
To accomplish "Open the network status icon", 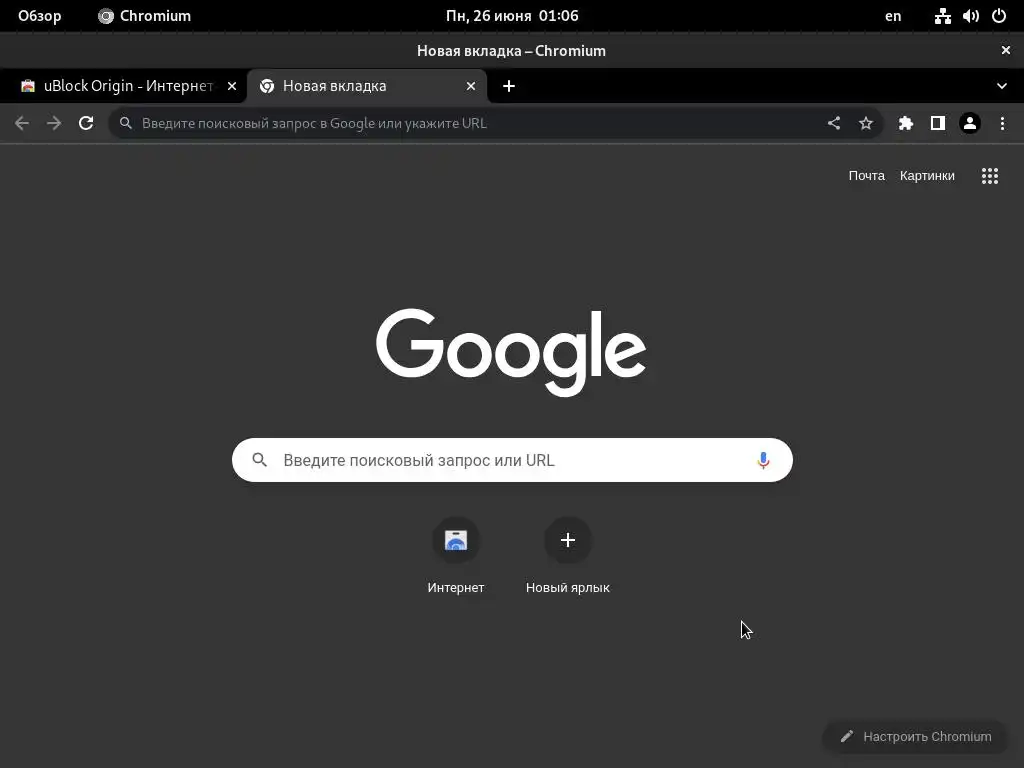I will (x=942, y=16).
